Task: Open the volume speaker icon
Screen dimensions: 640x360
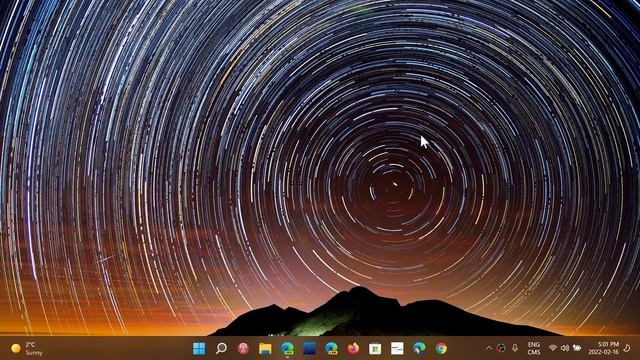Action: 565,348
